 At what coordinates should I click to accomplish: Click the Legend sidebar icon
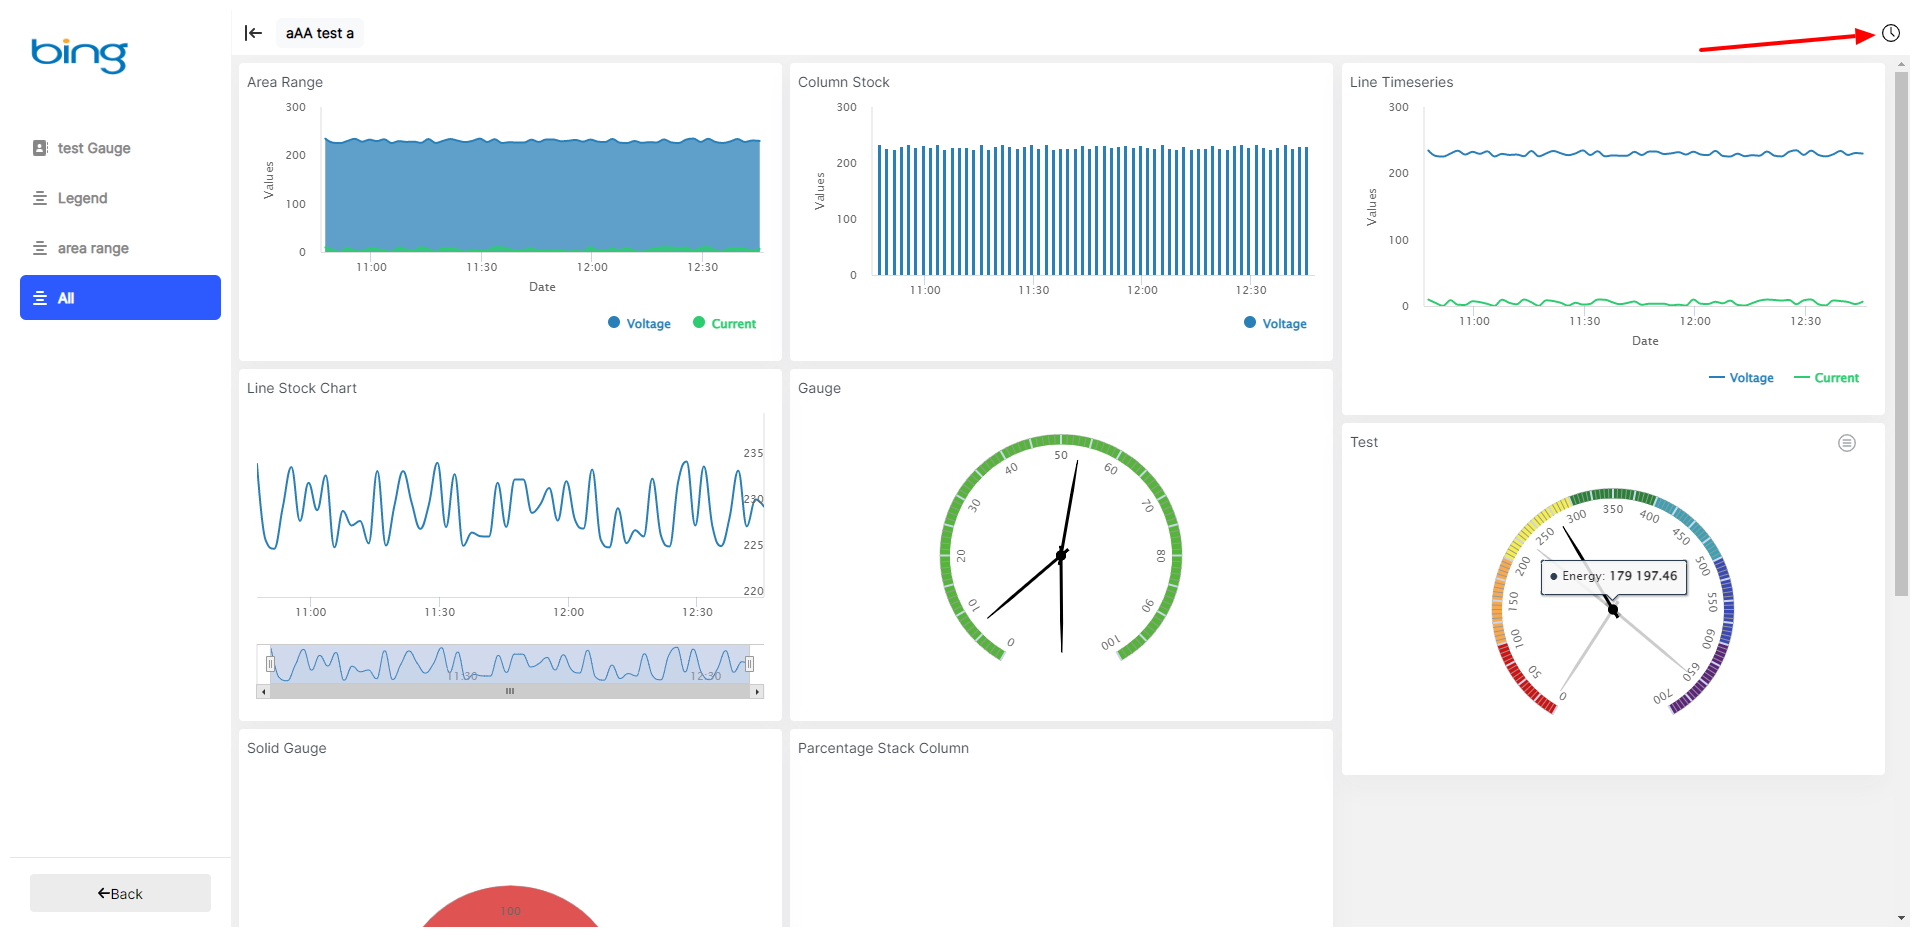[x=40, y=198]
